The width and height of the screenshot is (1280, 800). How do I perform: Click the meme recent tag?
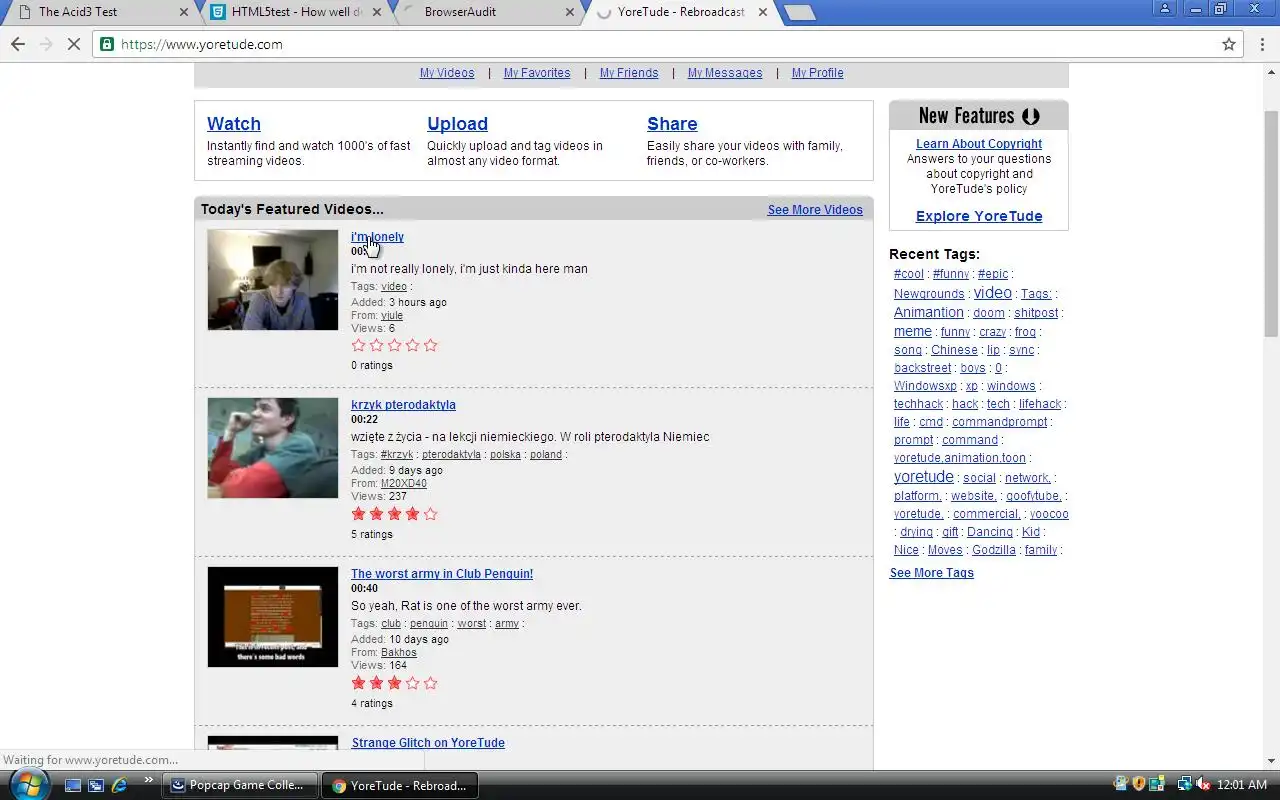(913, 331)
